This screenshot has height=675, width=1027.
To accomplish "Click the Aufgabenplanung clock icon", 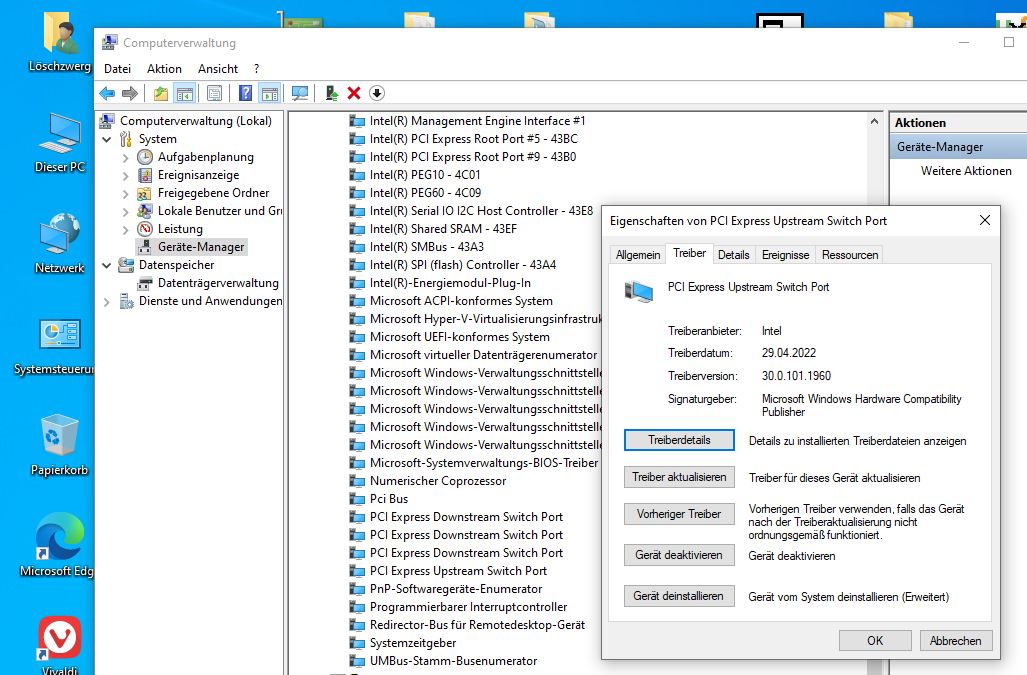I will [x=145, y=157].
